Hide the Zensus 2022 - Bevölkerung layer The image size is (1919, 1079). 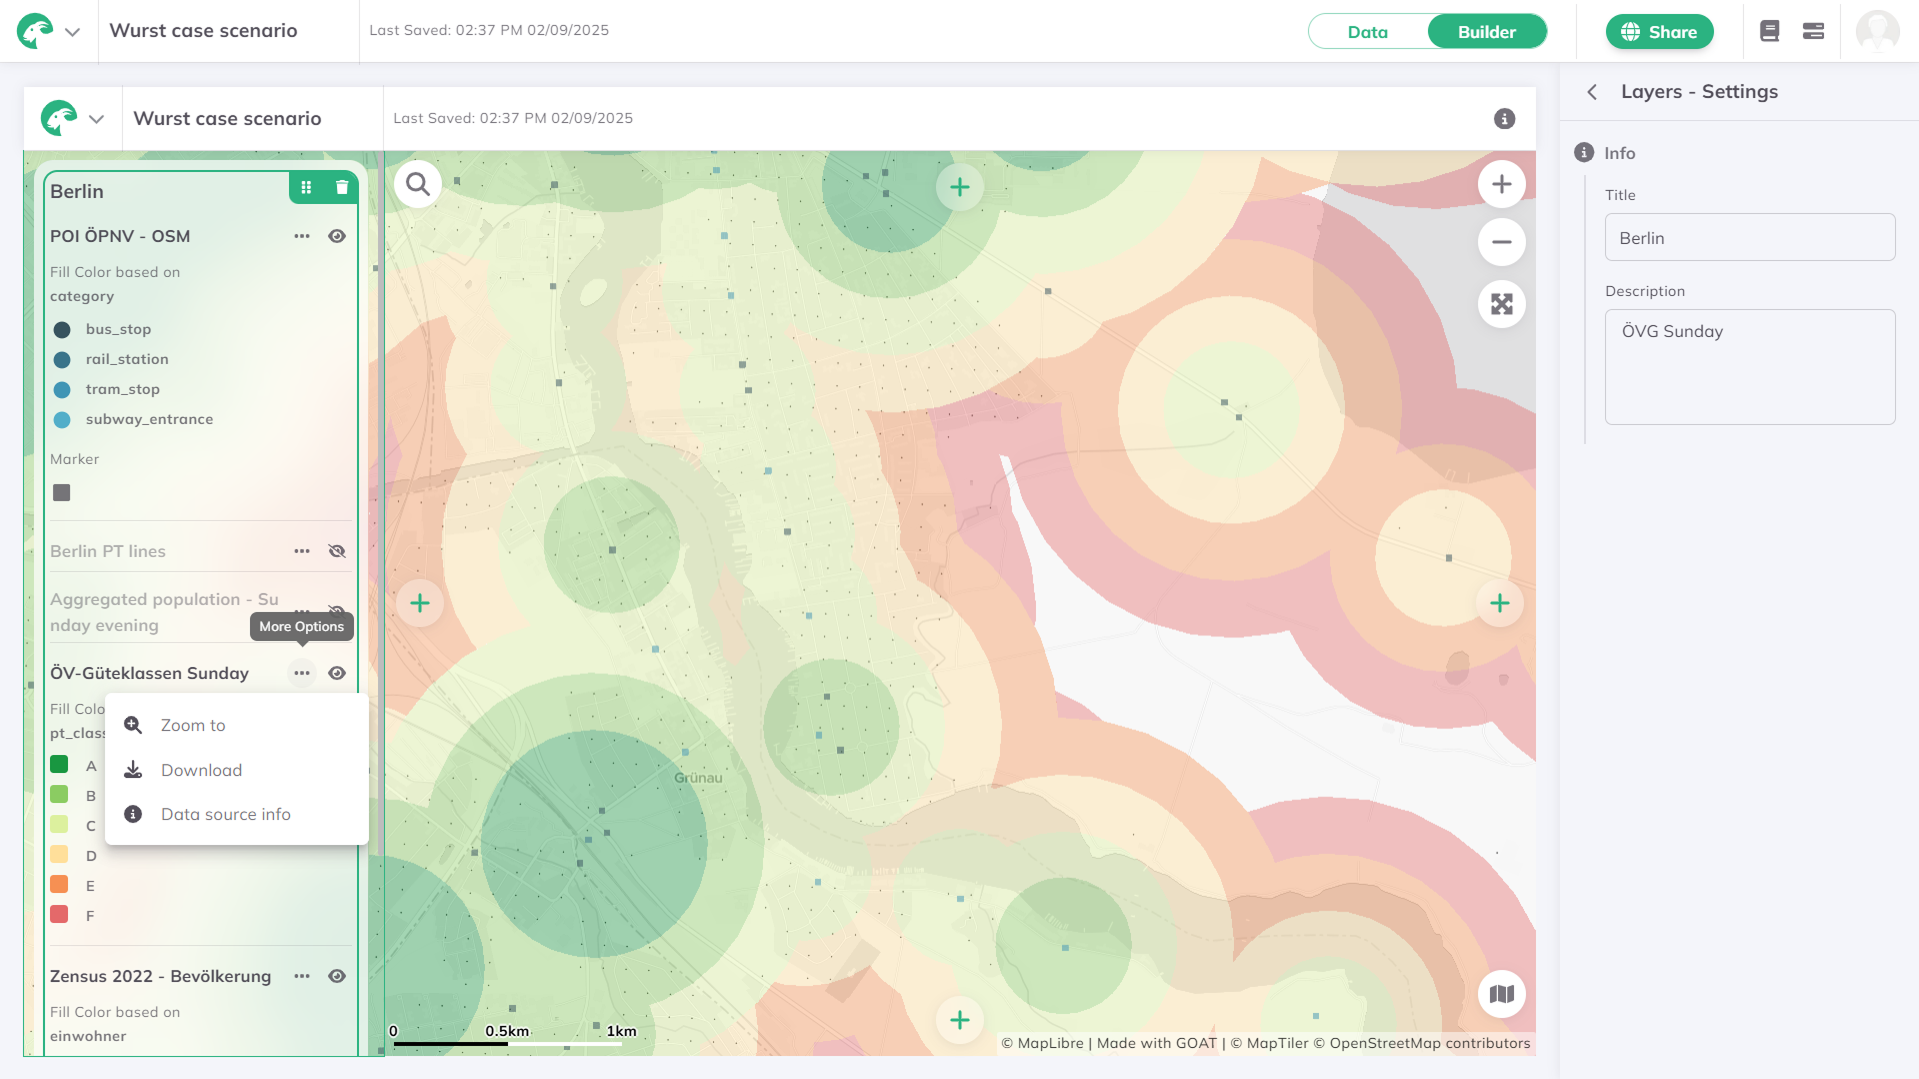[x=337, y=977]
